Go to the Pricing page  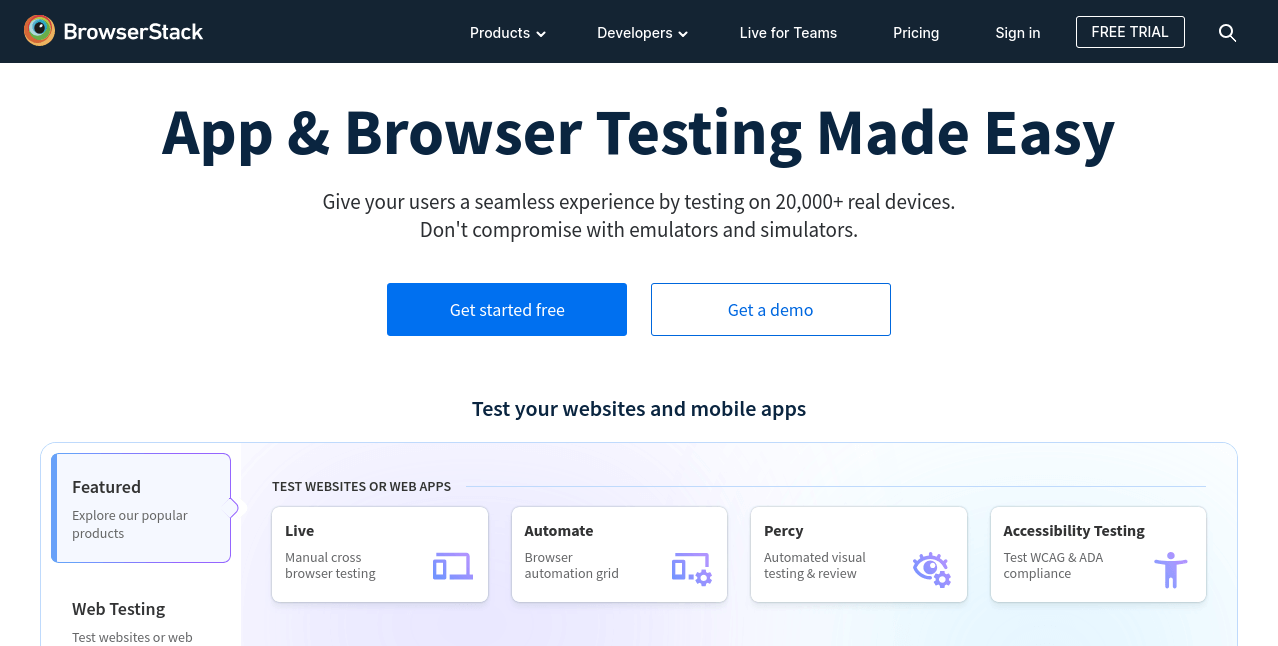click(x=916, y=33)
